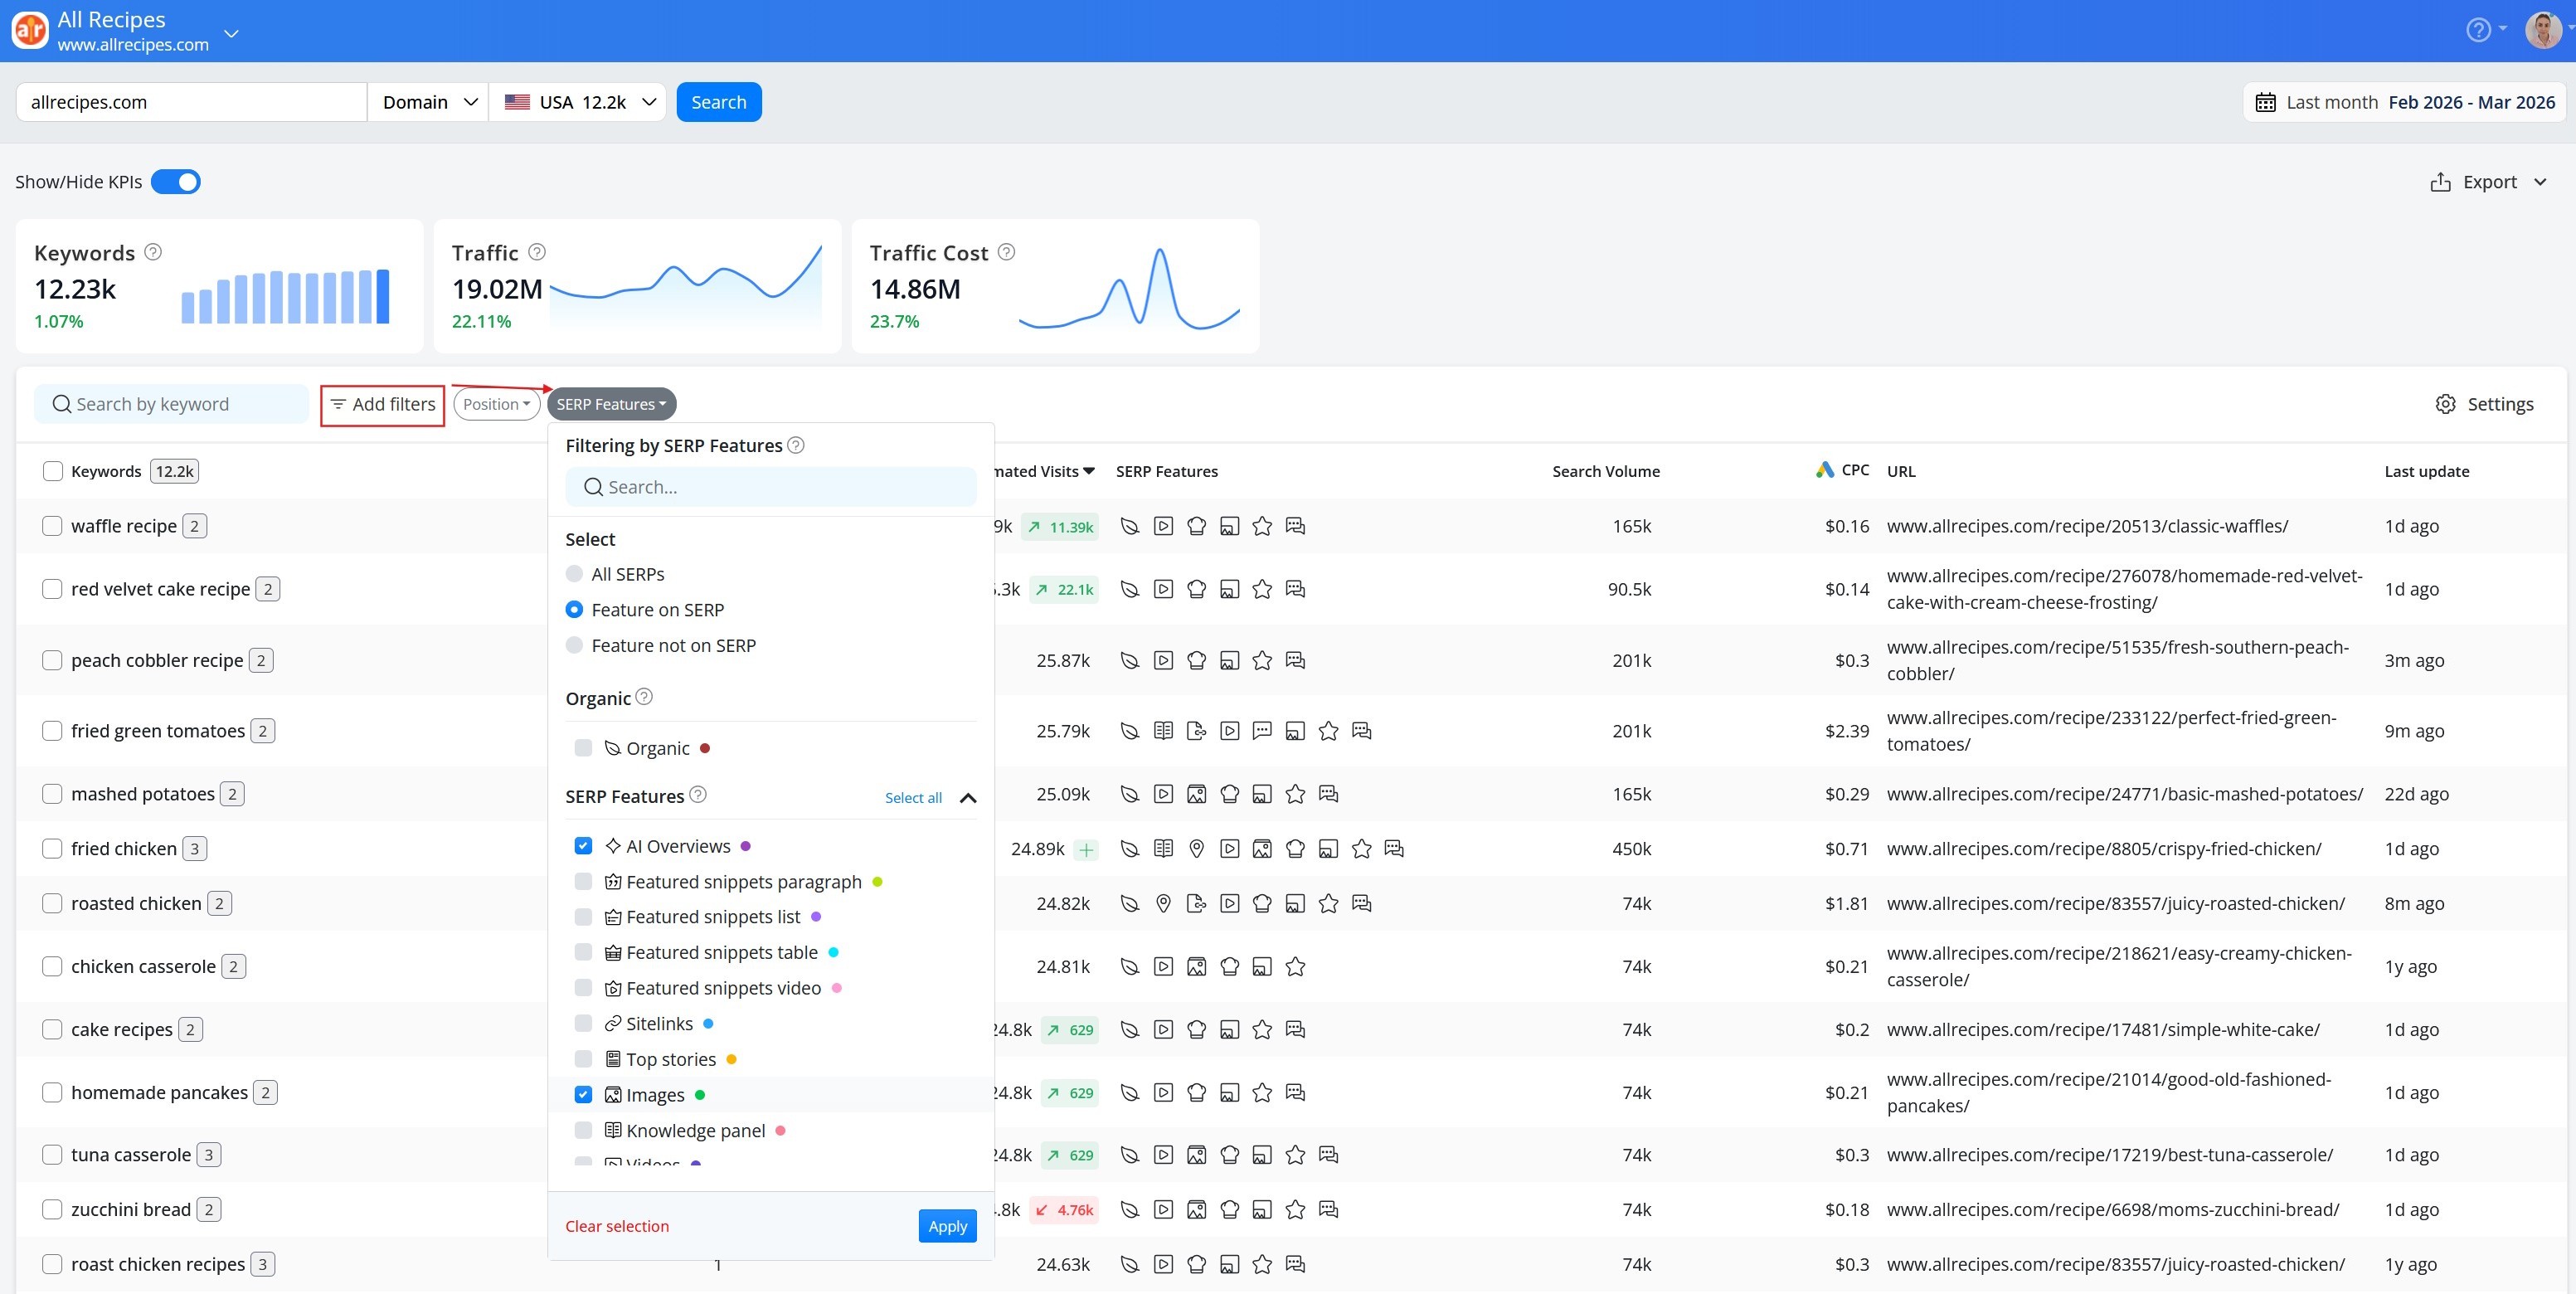Toggle the Show/Hide KPIs switch
Viewport: 2576px width, 1294px height.
click(x=176, y=182)
